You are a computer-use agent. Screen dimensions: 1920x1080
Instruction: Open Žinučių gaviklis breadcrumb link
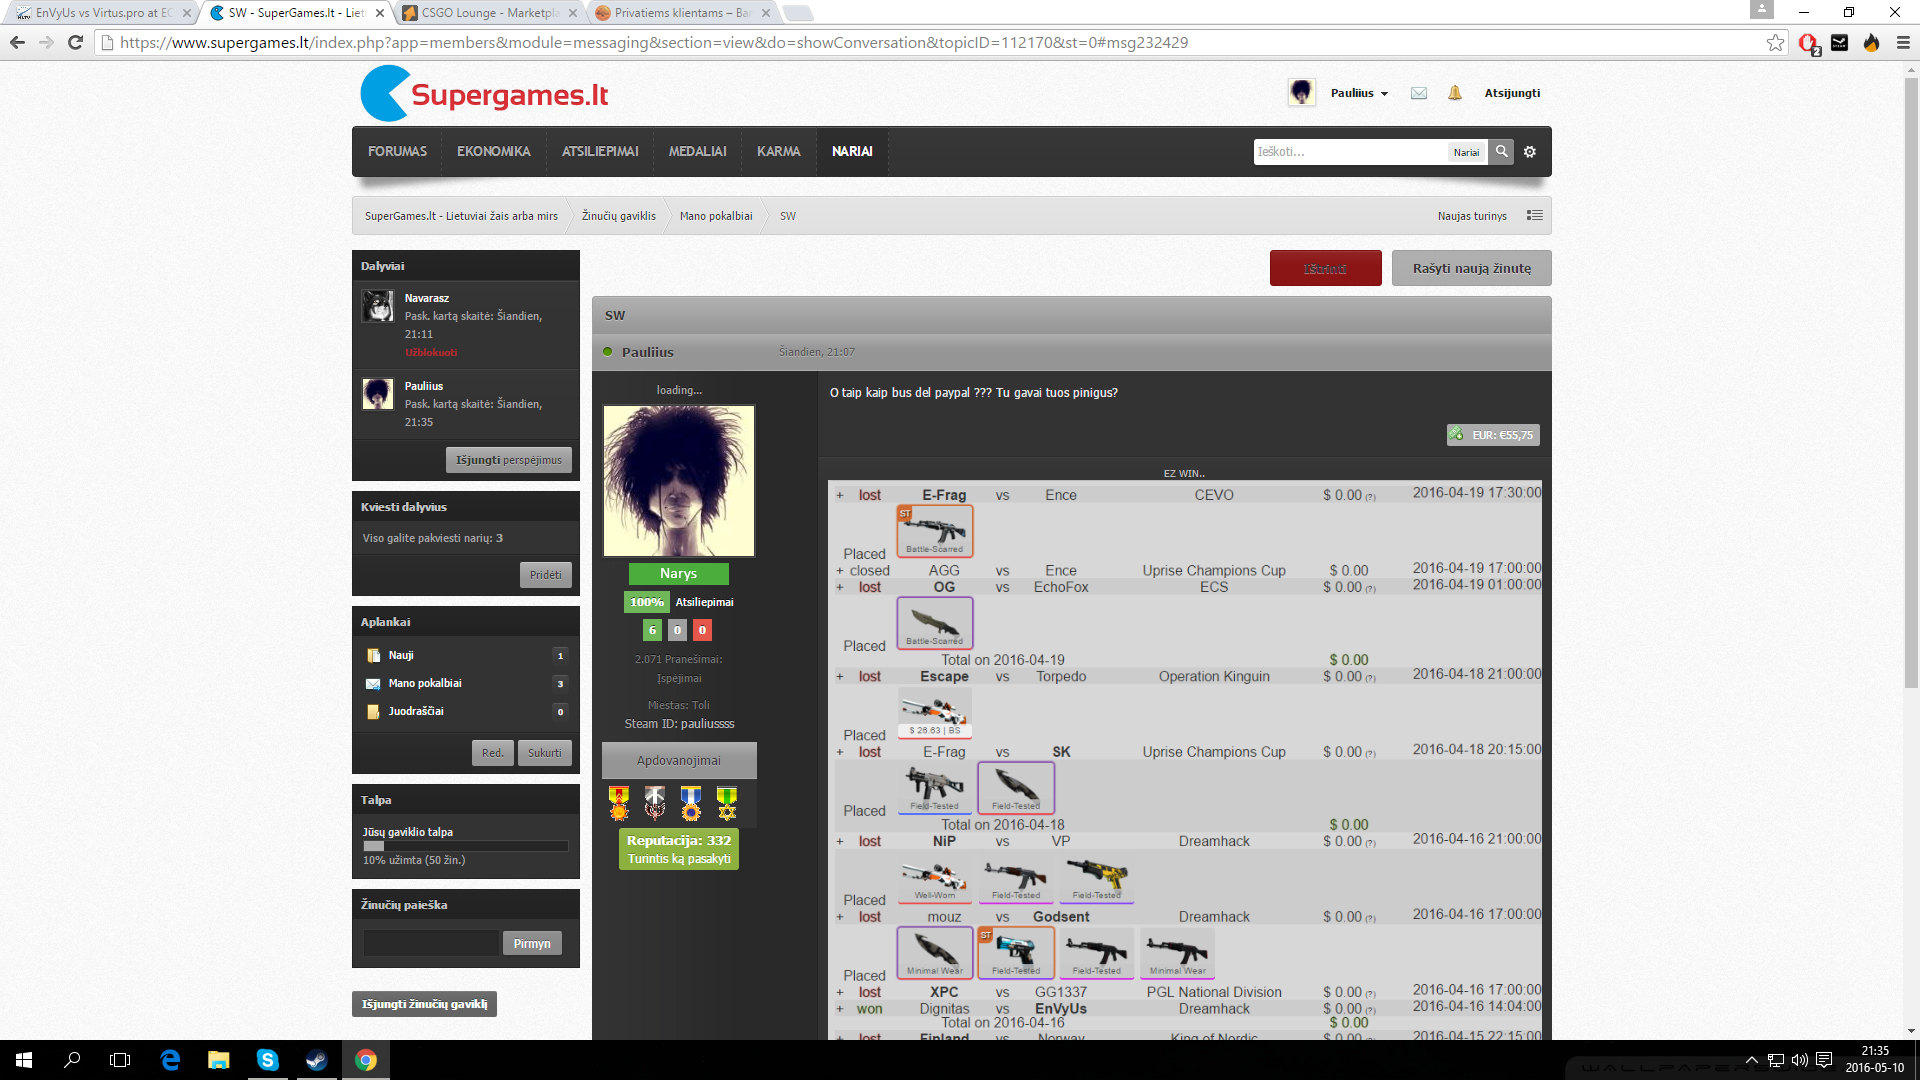point(619,216)
